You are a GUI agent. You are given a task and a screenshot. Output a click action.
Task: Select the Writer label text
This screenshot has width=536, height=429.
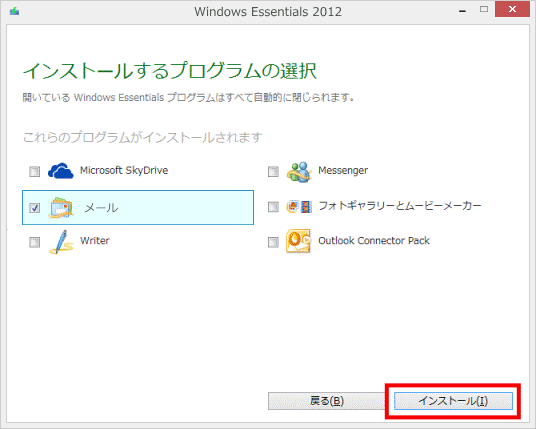(95, 241)
